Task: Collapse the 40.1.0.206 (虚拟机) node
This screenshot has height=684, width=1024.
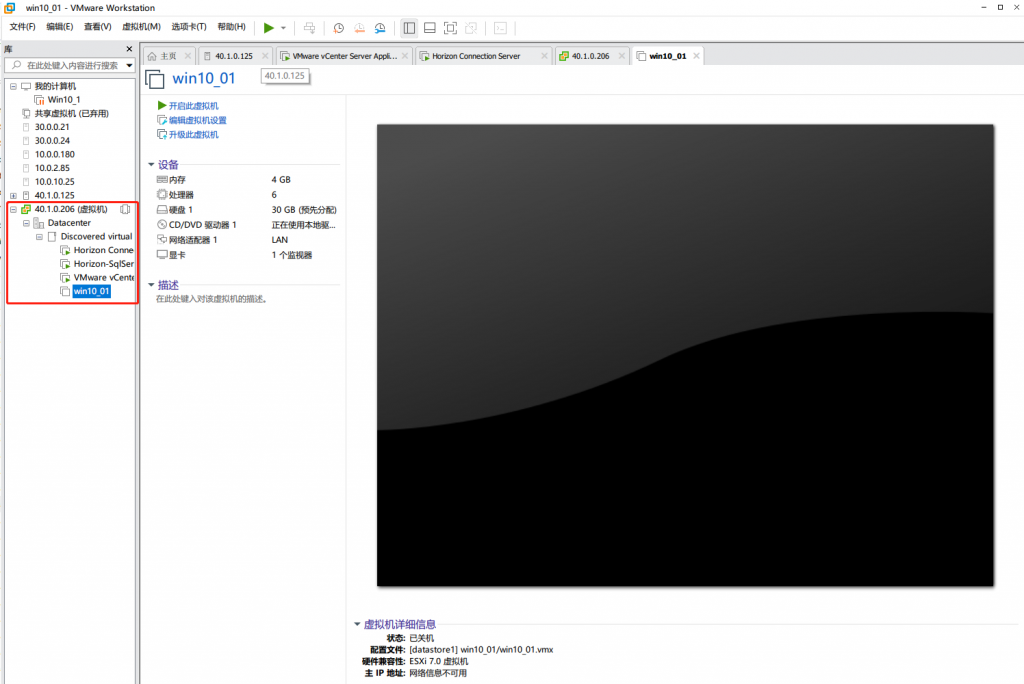Action: tap(13, 210)
